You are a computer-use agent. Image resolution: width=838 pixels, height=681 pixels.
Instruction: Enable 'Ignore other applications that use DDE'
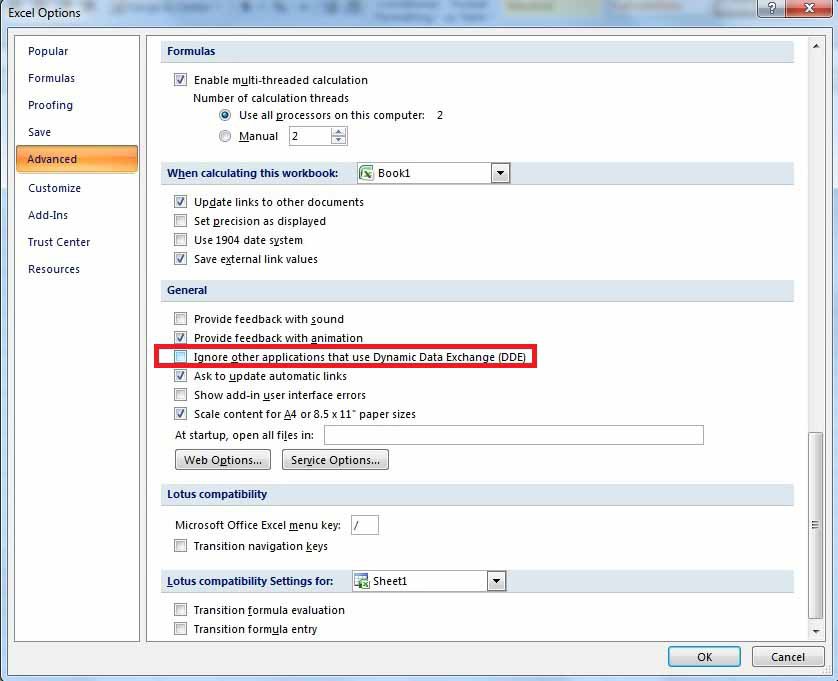(x=181, y=355)
